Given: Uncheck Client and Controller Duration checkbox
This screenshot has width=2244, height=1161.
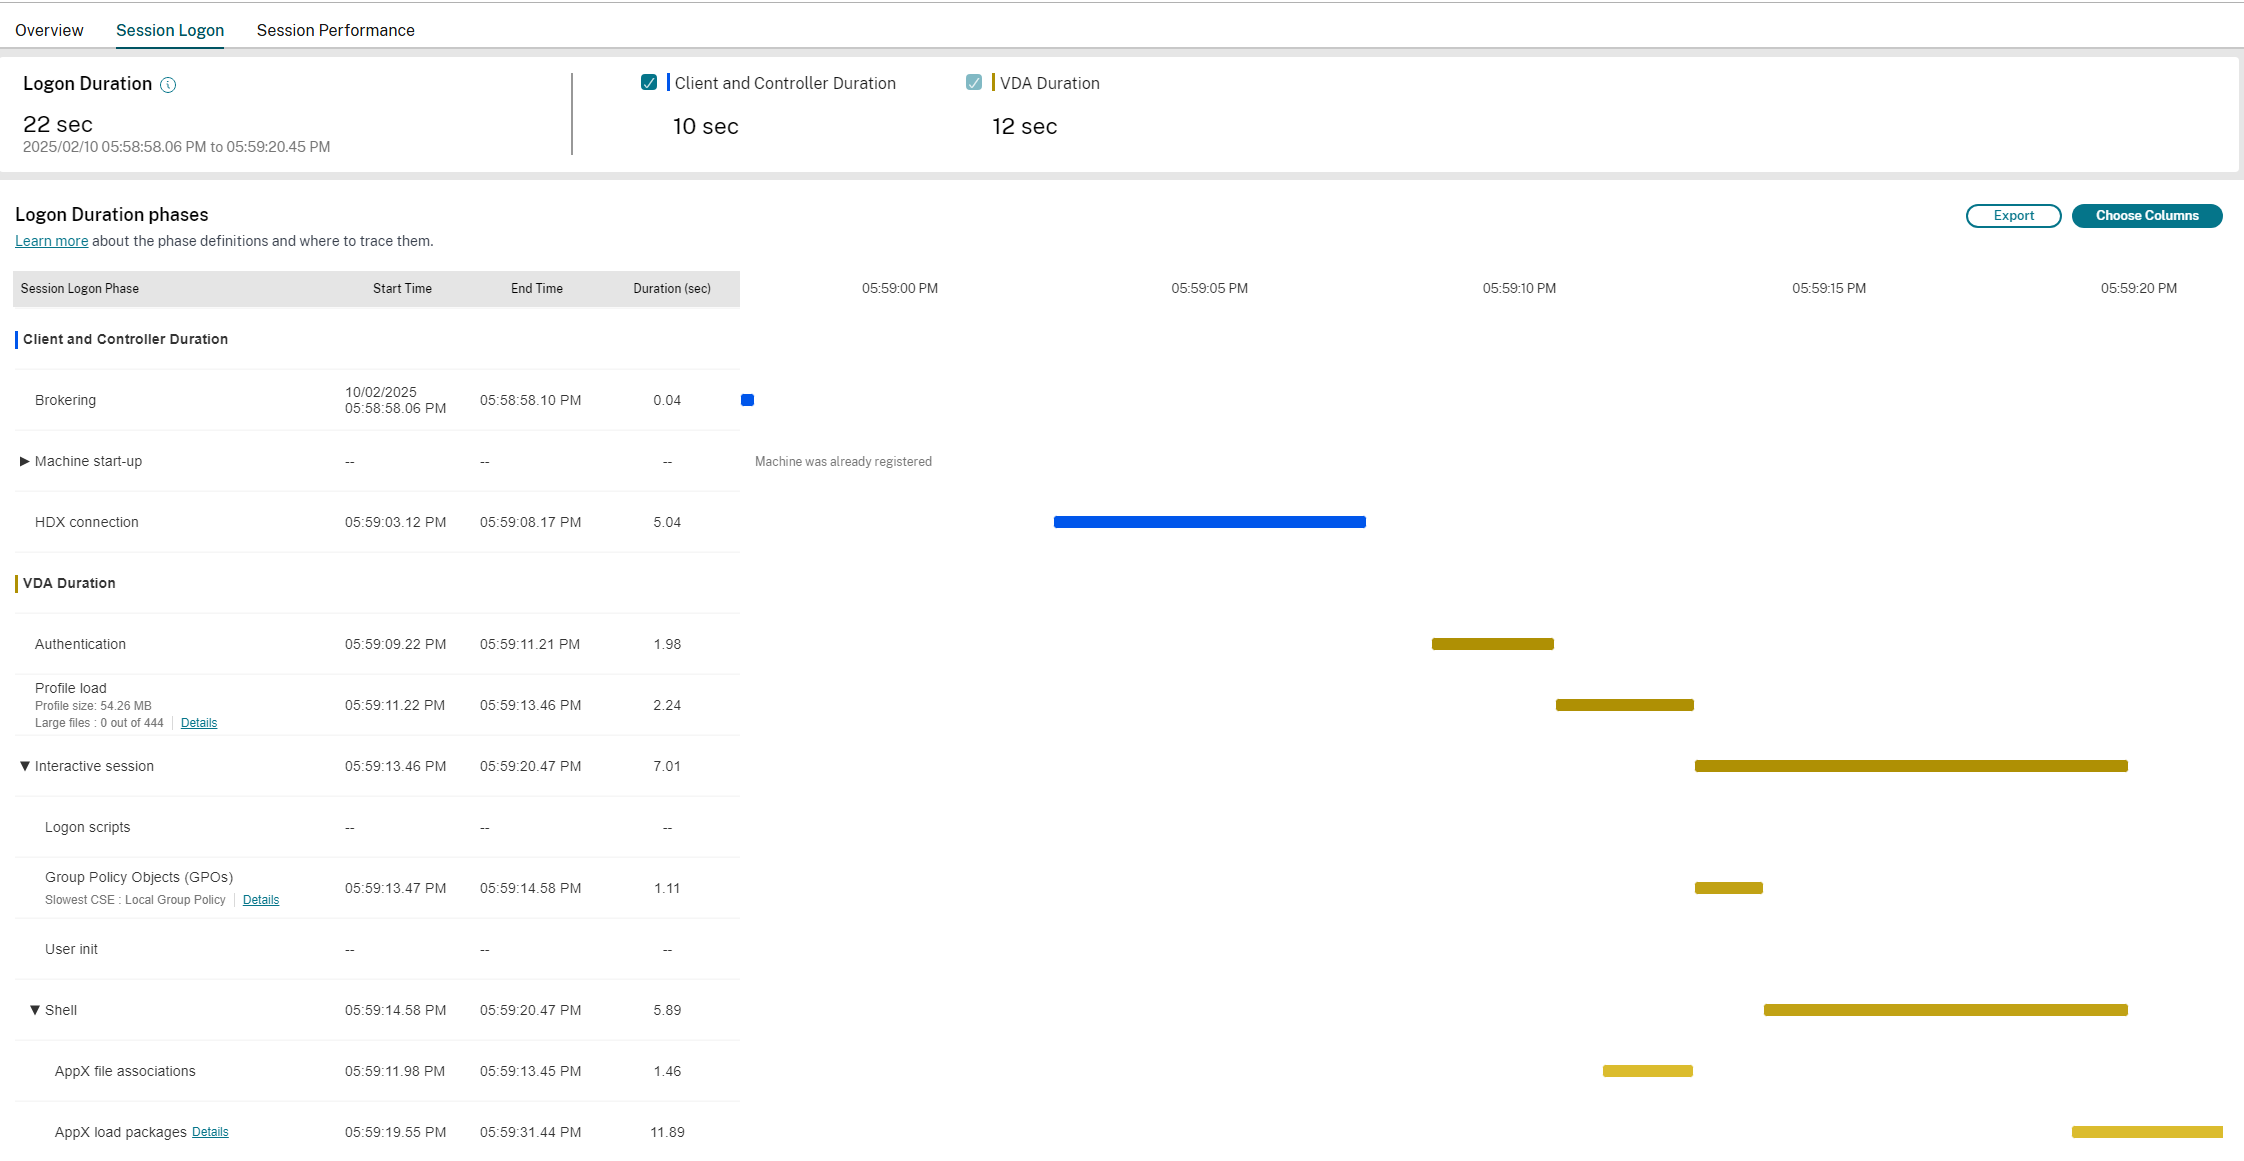Looking at the screenshot, I should point(649,83).
